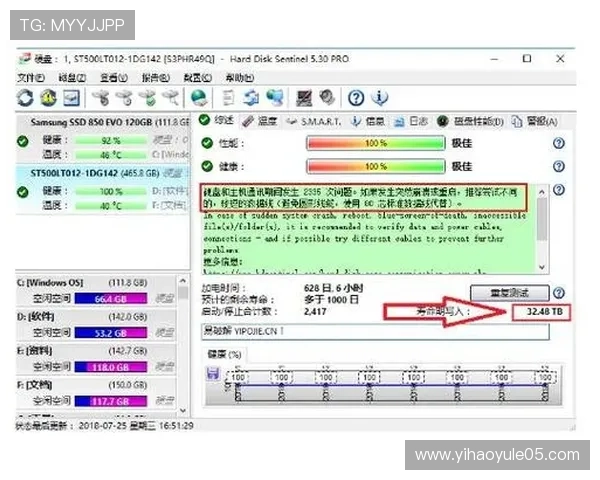Click the floppy save icon on health chart

(x=213, y=373)
